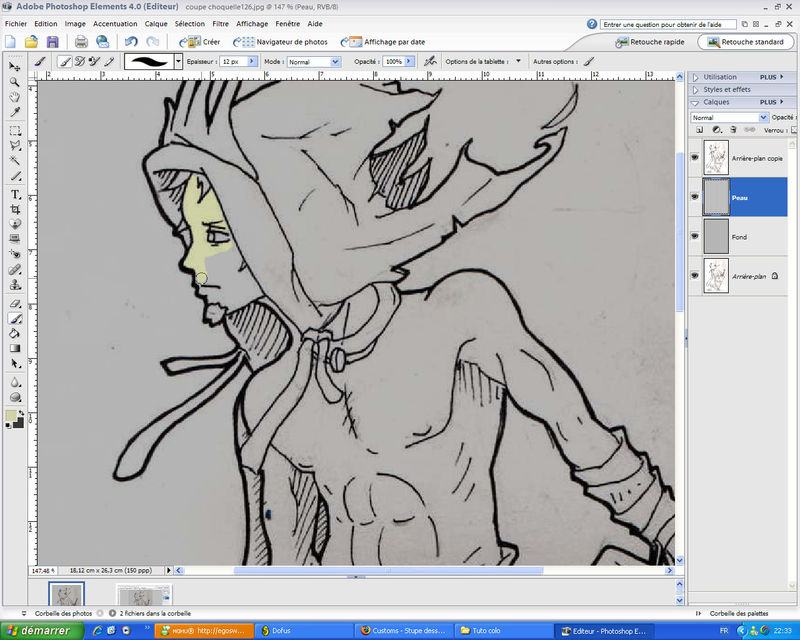The image size is (800, 640).
Task: Choose the Impressionist Brush in options bar
Action: [80, 62]
